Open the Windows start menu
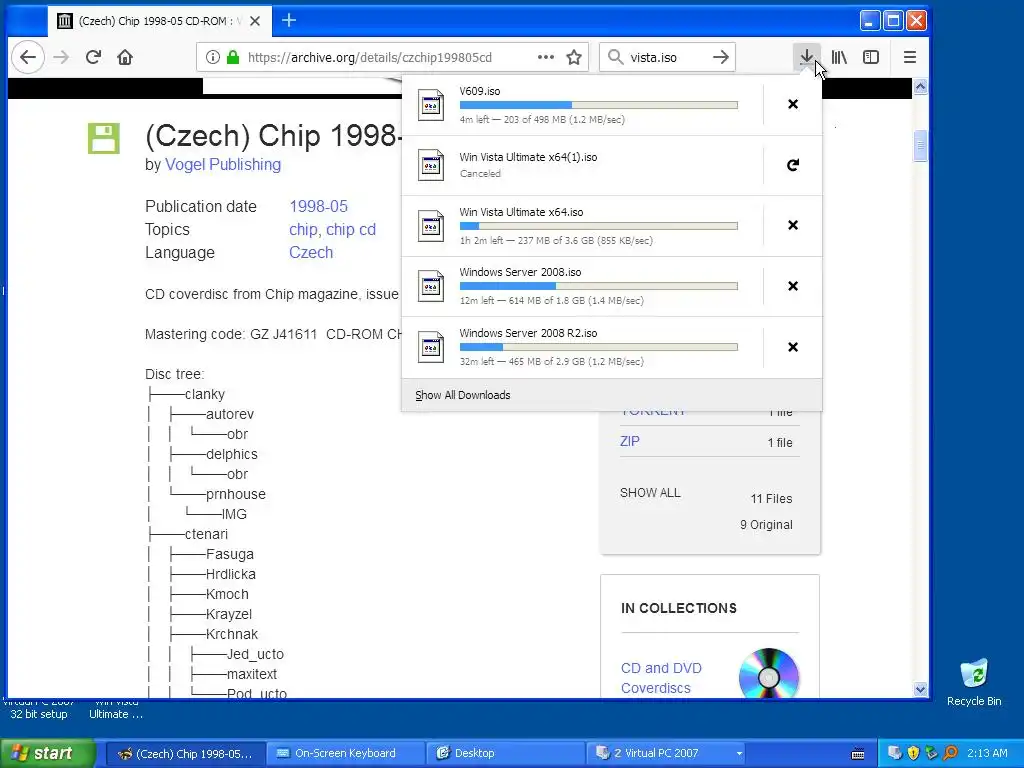Viewport: 1024px width, 768px height. (x=47, y=753)
